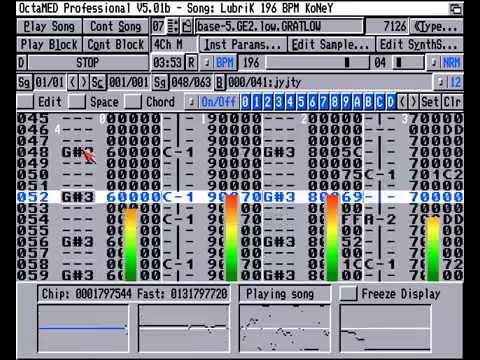
Task: Click the B block button before 000/041
Action: [220, 82]
